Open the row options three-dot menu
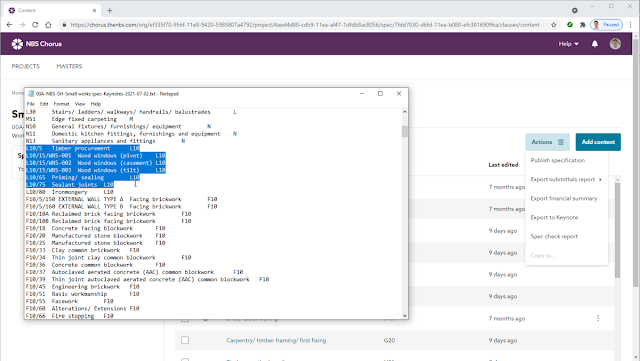 598,318
